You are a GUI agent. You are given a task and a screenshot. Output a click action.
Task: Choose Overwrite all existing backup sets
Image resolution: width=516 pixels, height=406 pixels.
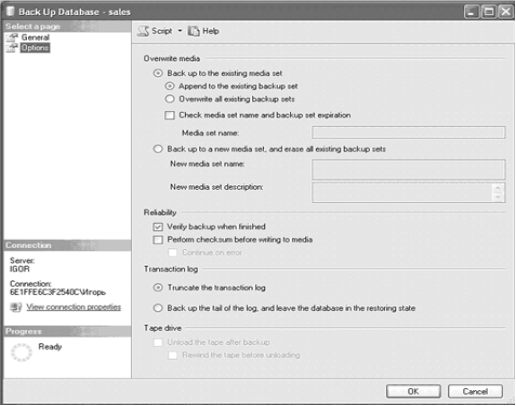pos(170,99)
